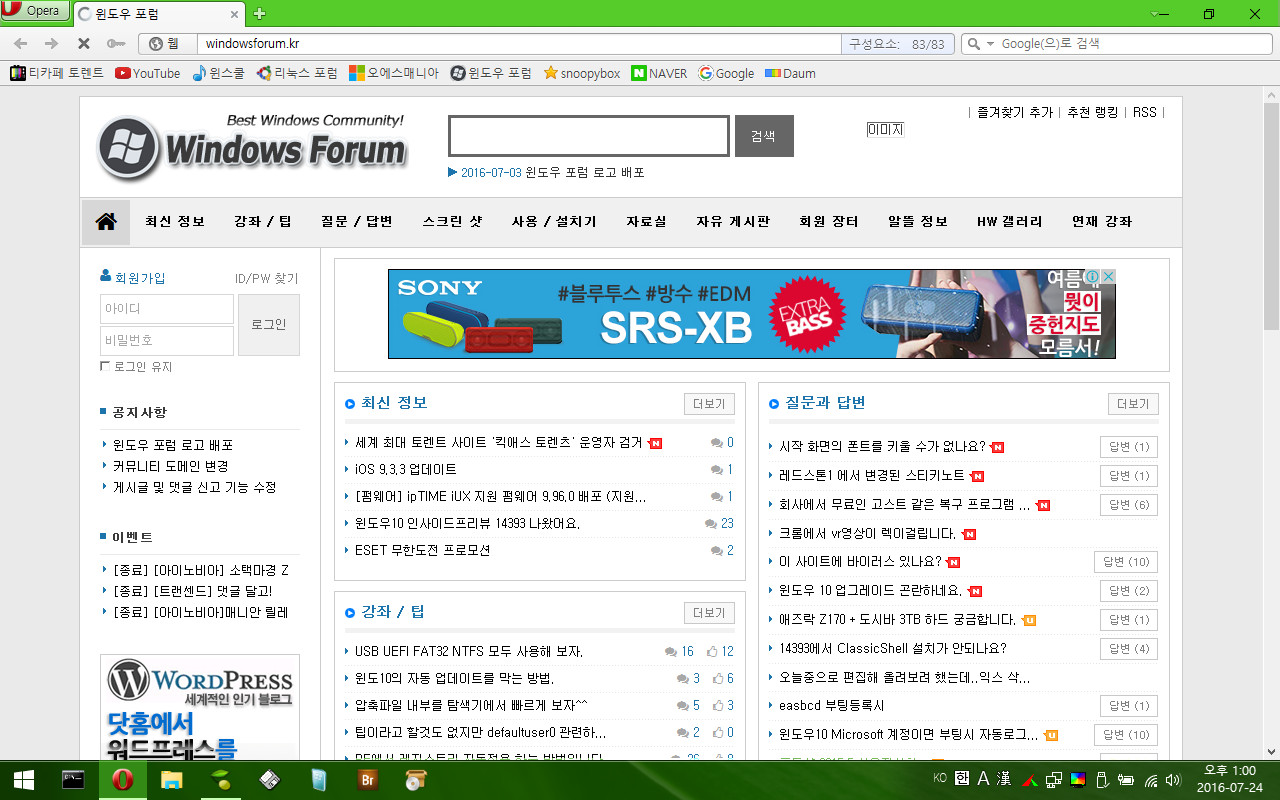Click 더보기 in 질문과 답변 section
This screenshot has width=1280, height=800.
click(x=1133, y=404)
